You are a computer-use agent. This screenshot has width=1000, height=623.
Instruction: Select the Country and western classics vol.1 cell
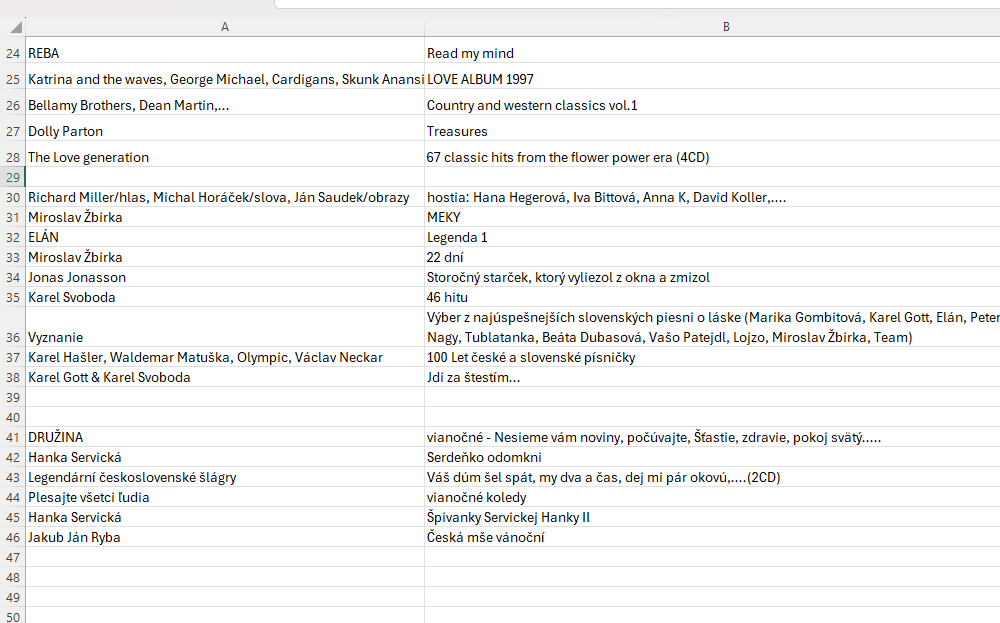[x=712, y=105]
